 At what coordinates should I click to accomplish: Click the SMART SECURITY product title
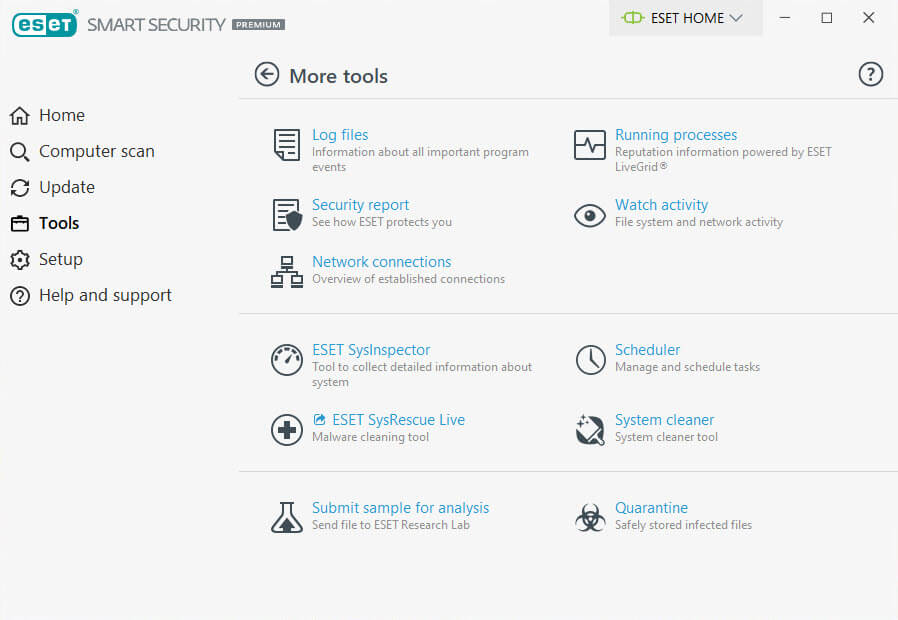(156, 25)
